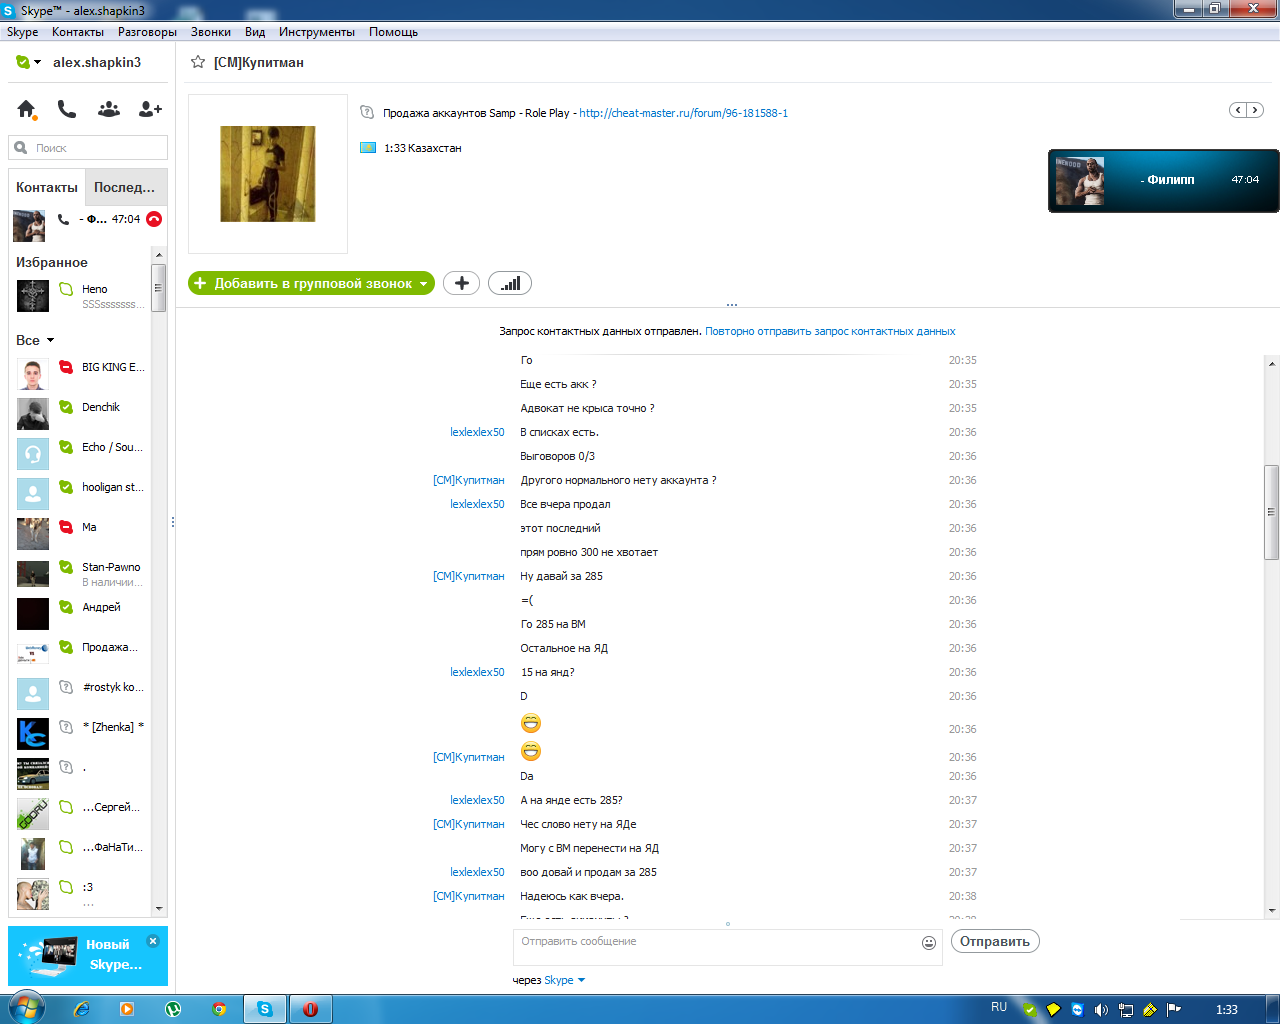Mark [CM]Купитман as favorite with star
This screenshot has height=1024, width=1280.
(x=198, y=62)
